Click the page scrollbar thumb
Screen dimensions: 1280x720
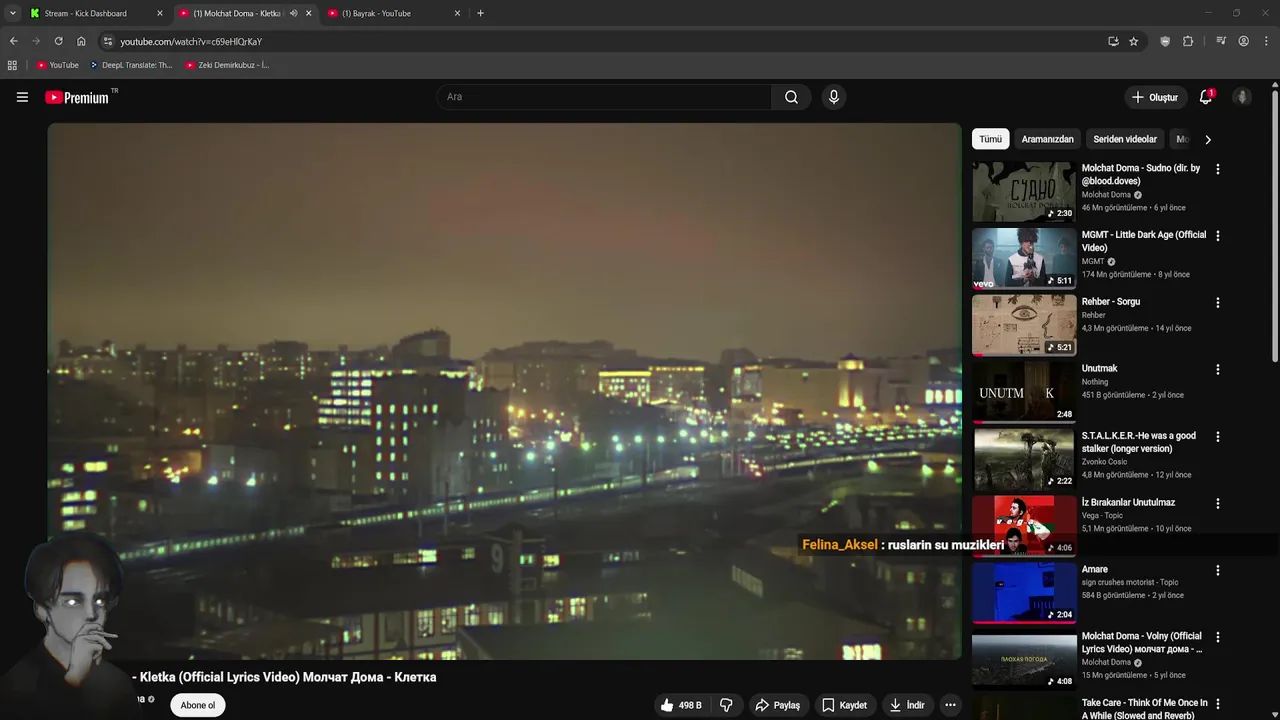[x=1275, y=227]
